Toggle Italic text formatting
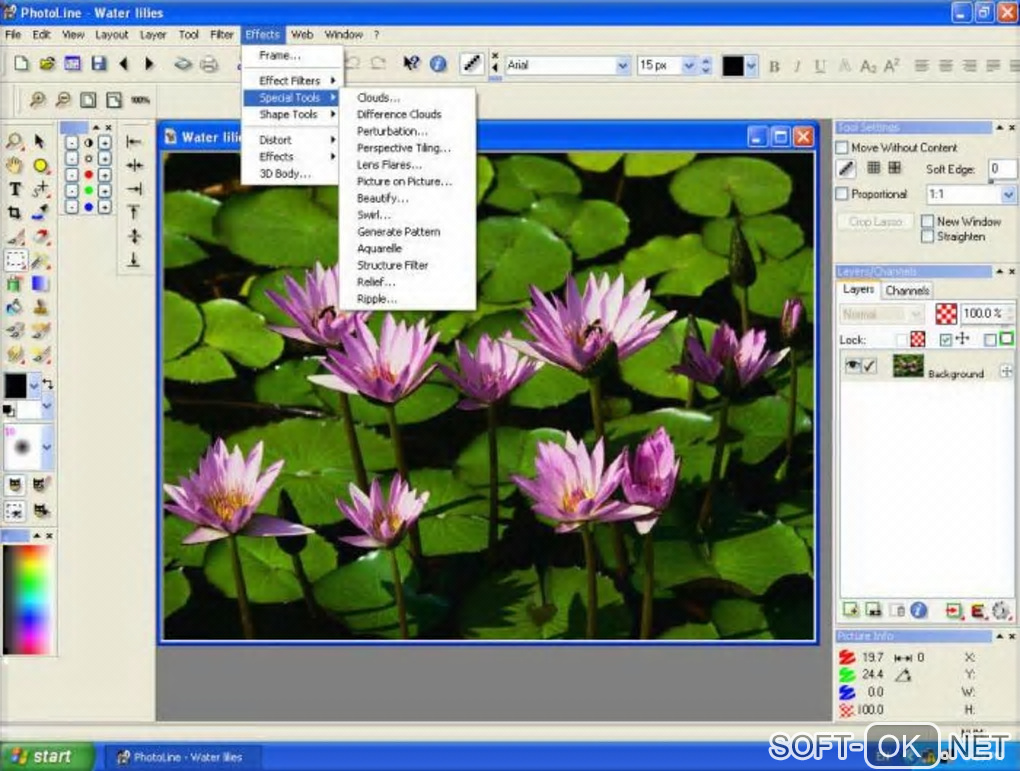Image resolution: width=1020 pixels, height=771 pixels. pyautogui.click(x=797, y=66)
